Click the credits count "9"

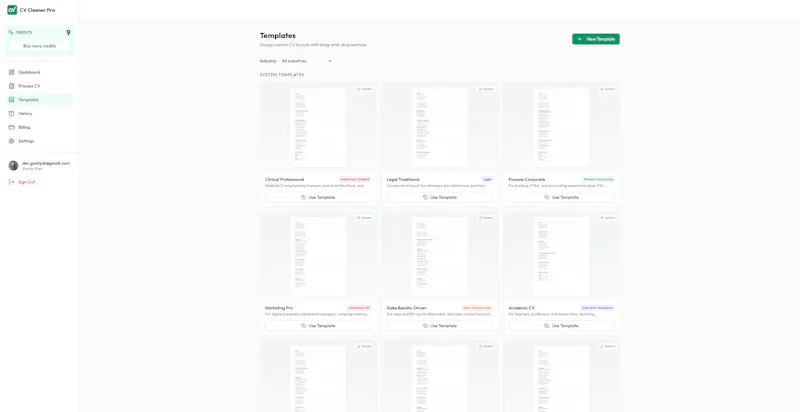68,33
